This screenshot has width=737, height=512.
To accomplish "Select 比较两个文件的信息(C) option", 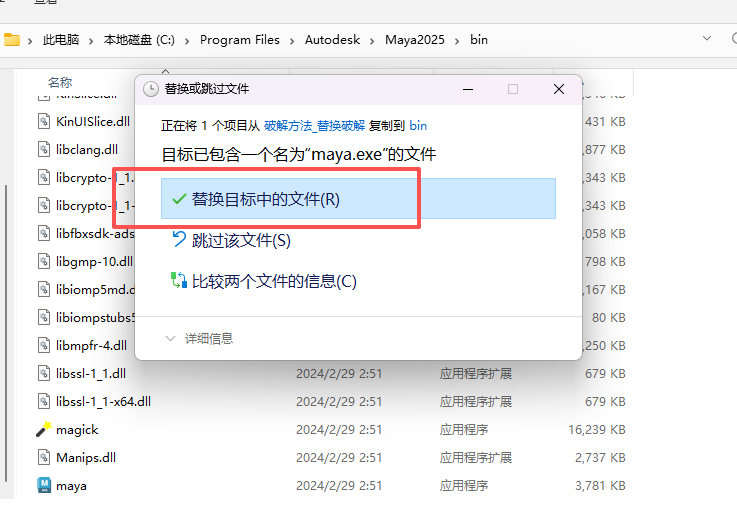I will (x=274, y=281).
